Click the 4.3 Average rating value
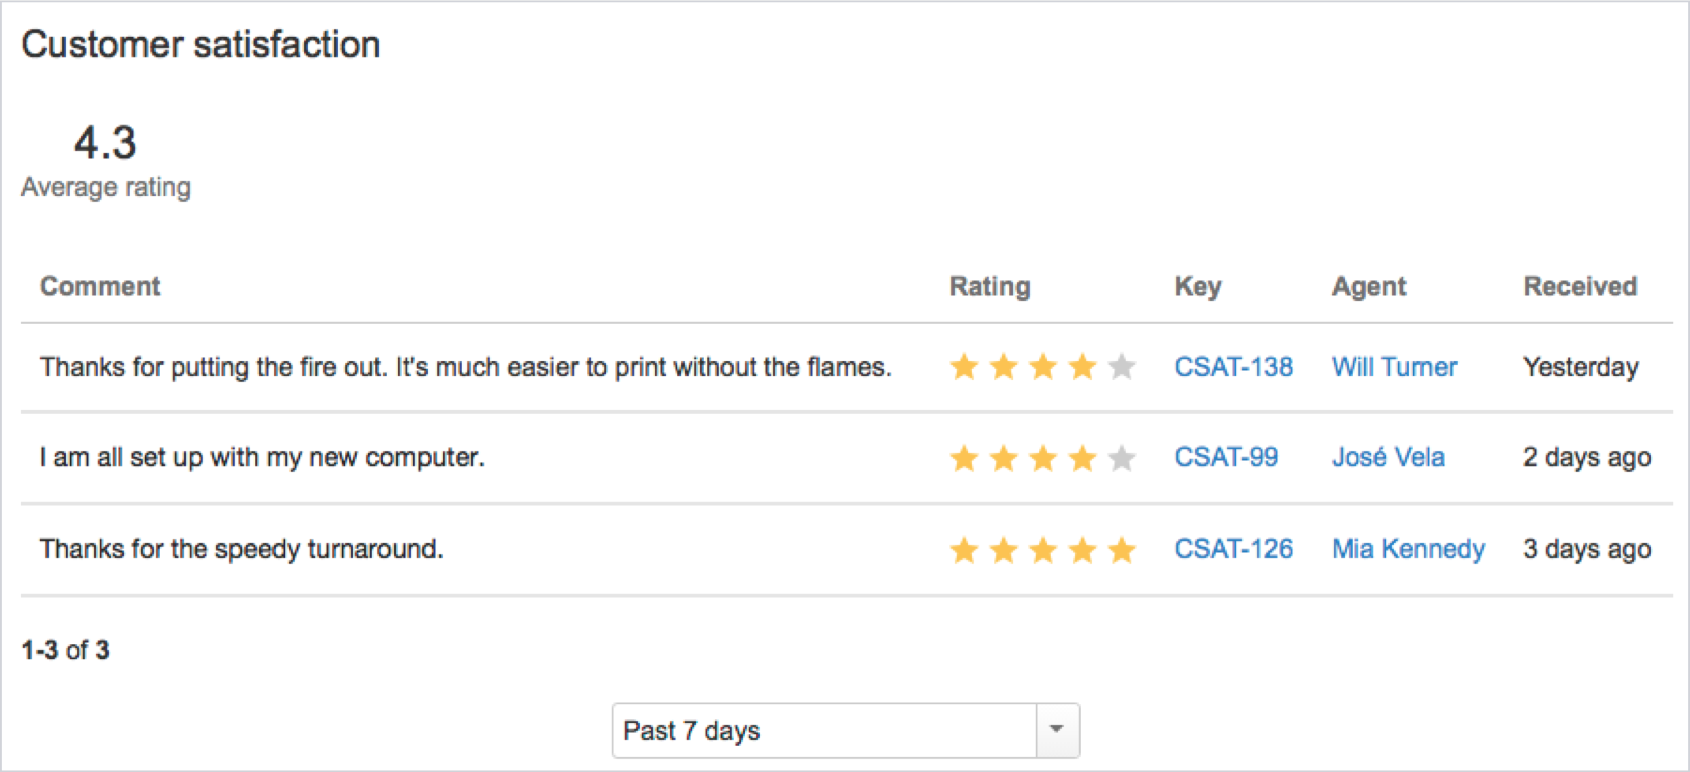Screen dimensions: 1690x772 point(104,143)
